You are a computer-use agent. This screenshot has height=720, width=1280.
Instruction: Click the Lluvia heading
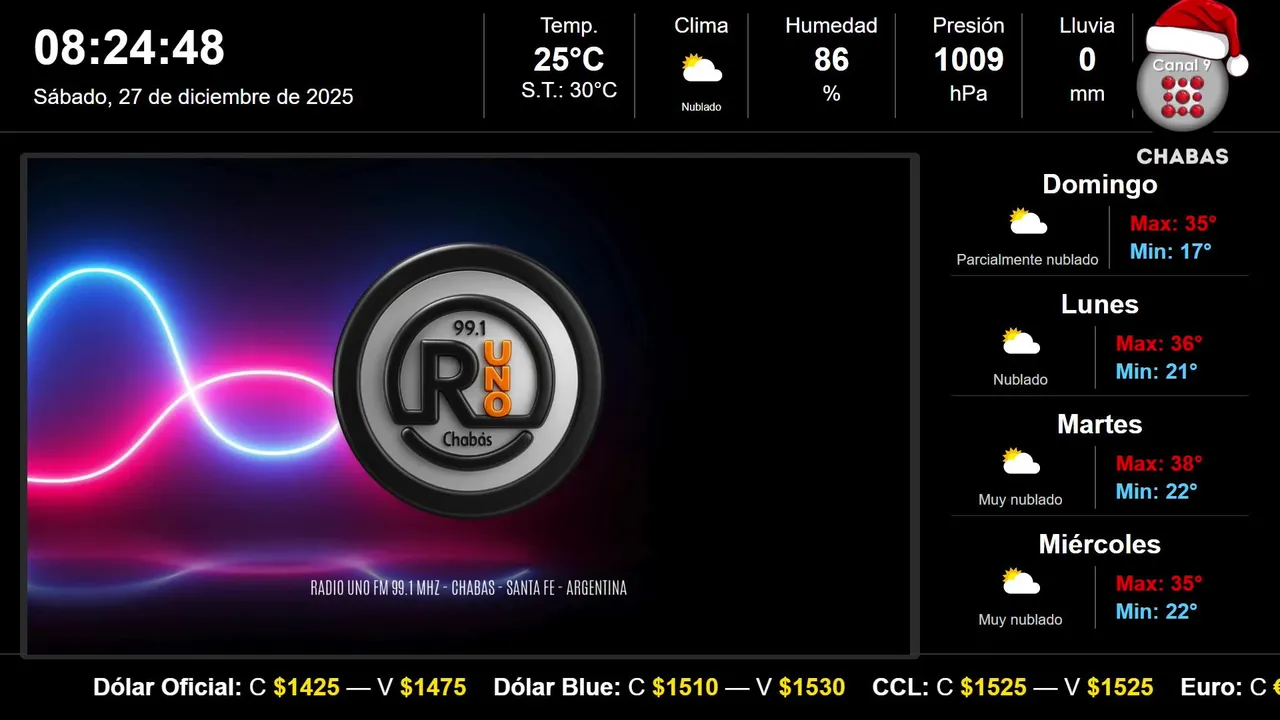click(1087, 26)
